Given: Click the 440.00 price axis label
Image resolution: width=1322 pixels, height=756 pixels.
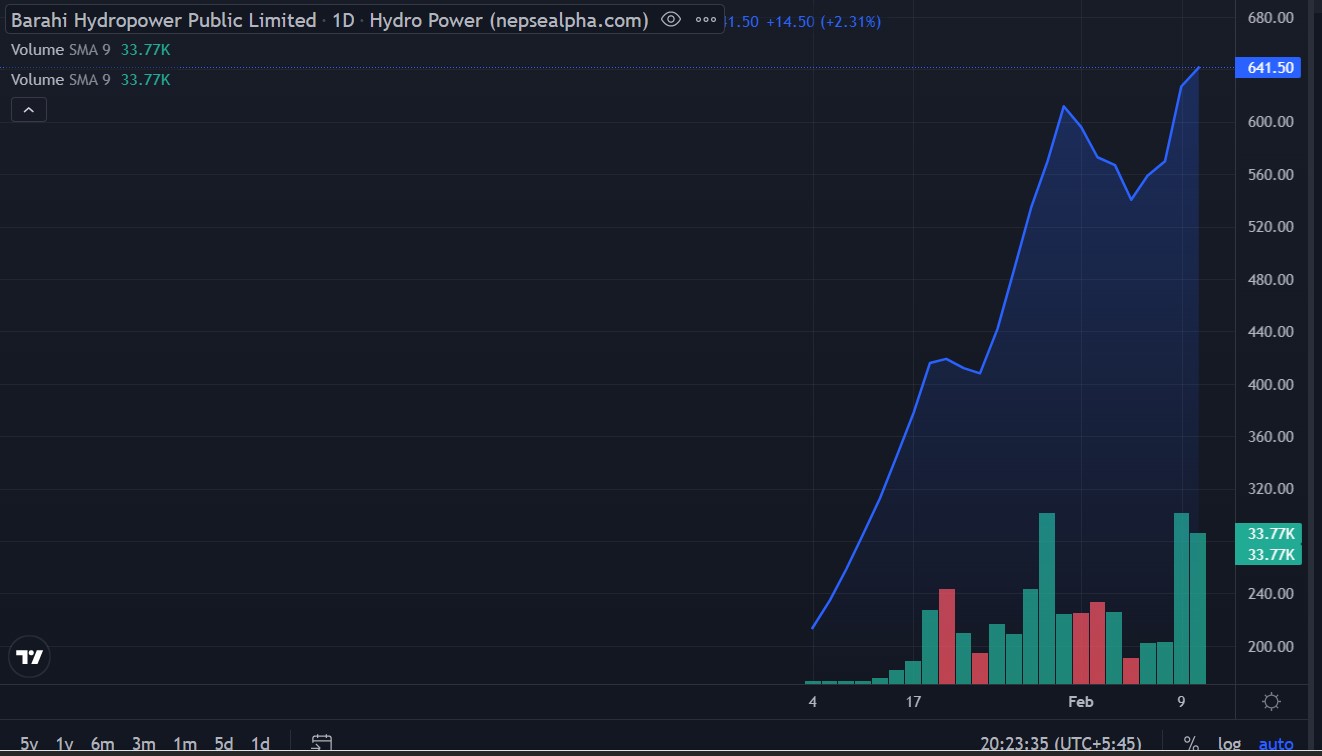Looking at the screenshot, I should pyautogui.click(x=1271, y=332).
